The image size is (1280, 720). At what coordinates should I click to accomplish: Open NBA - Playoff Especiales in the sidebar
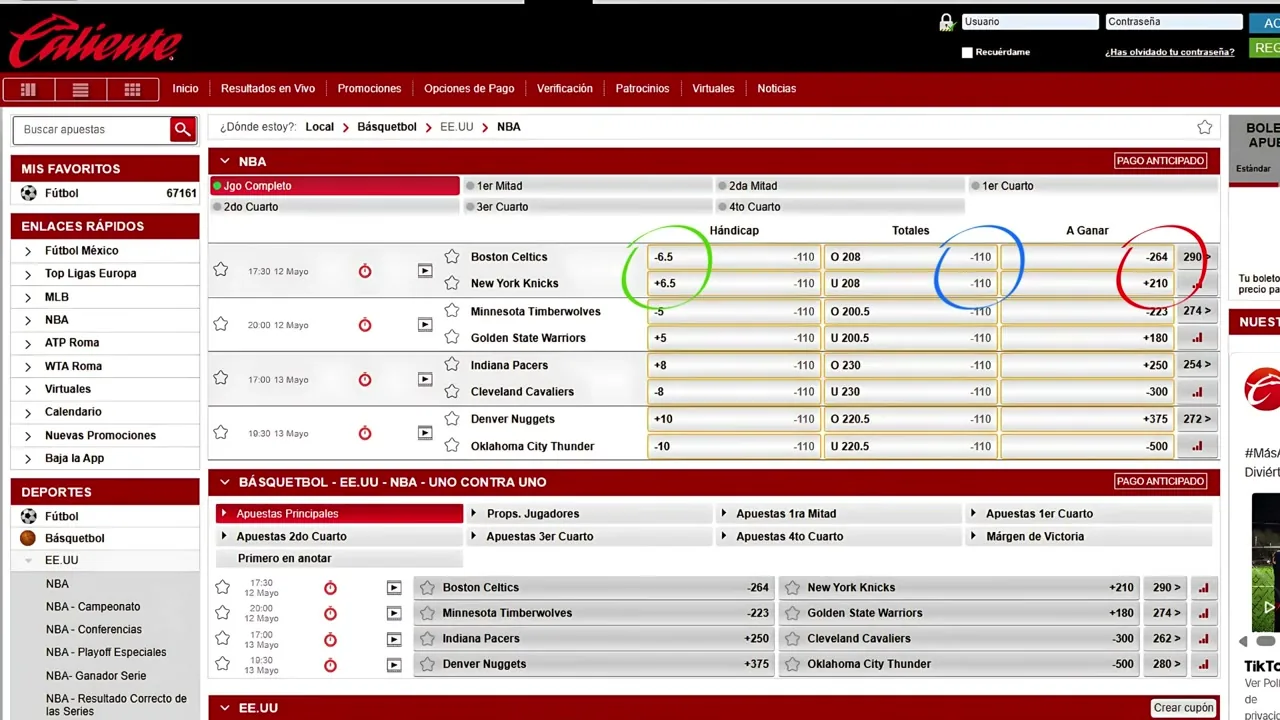(106, 653)
